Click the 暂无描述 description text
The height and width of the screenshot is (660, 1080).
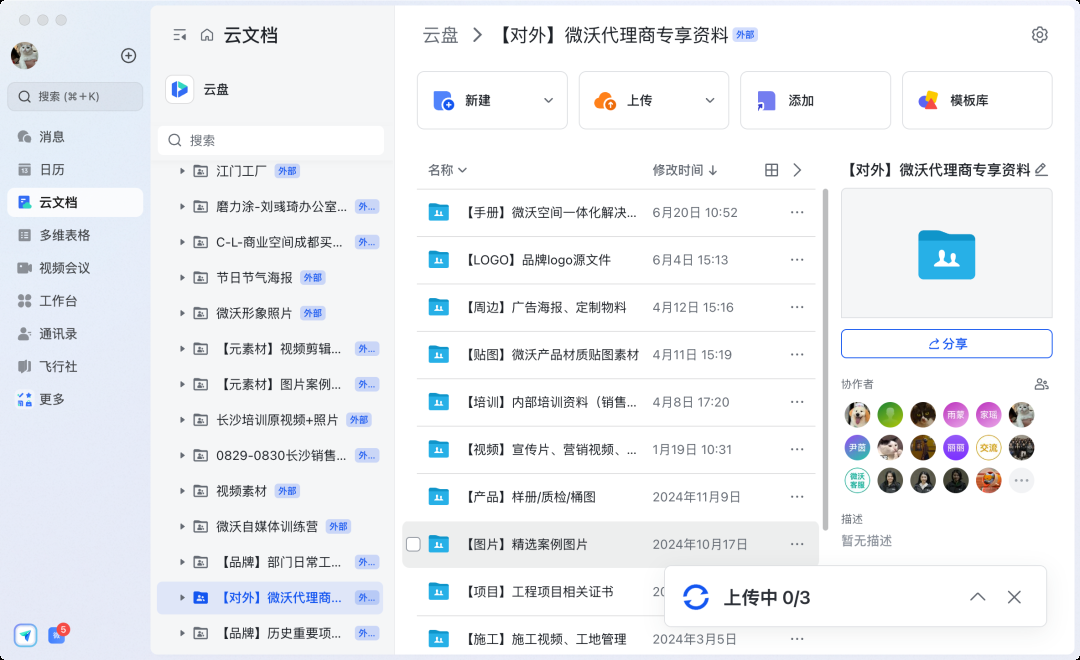click(866, 541)
